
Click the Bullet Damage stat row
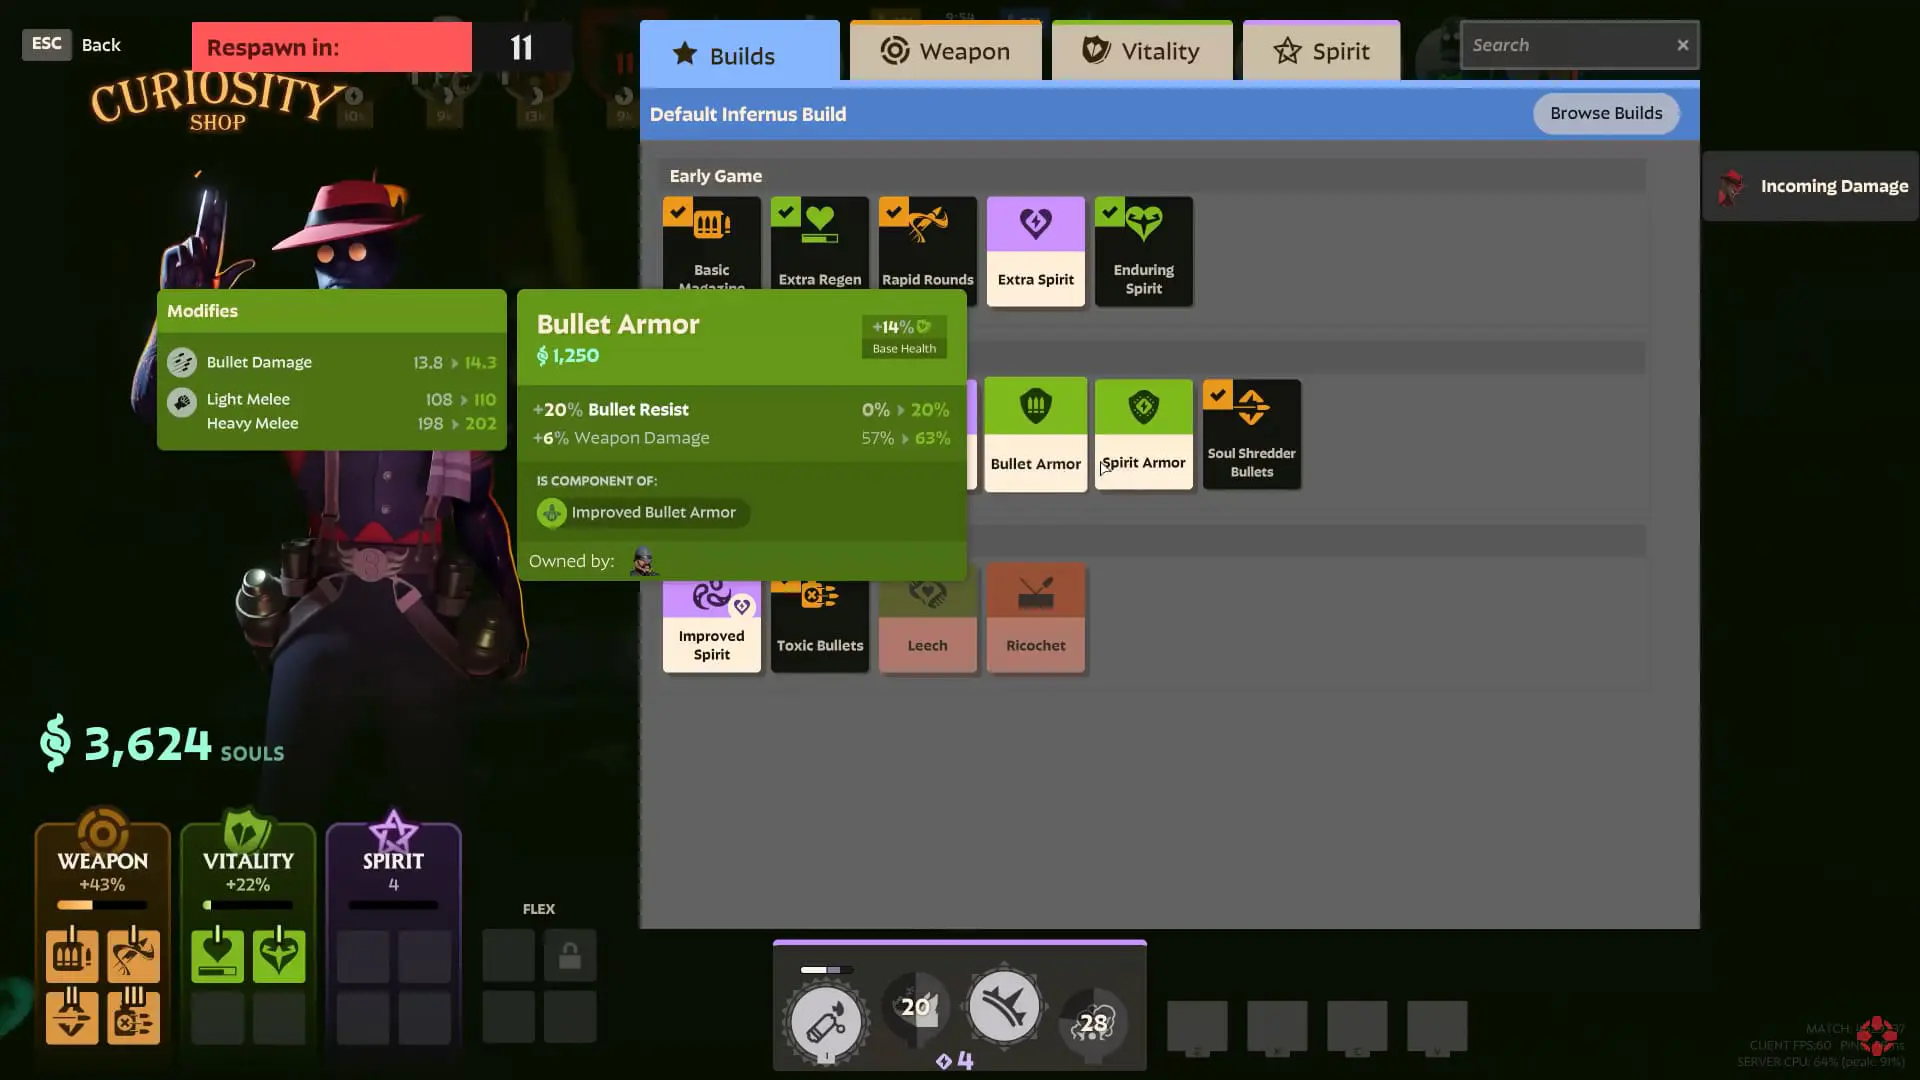click(331, 362)
